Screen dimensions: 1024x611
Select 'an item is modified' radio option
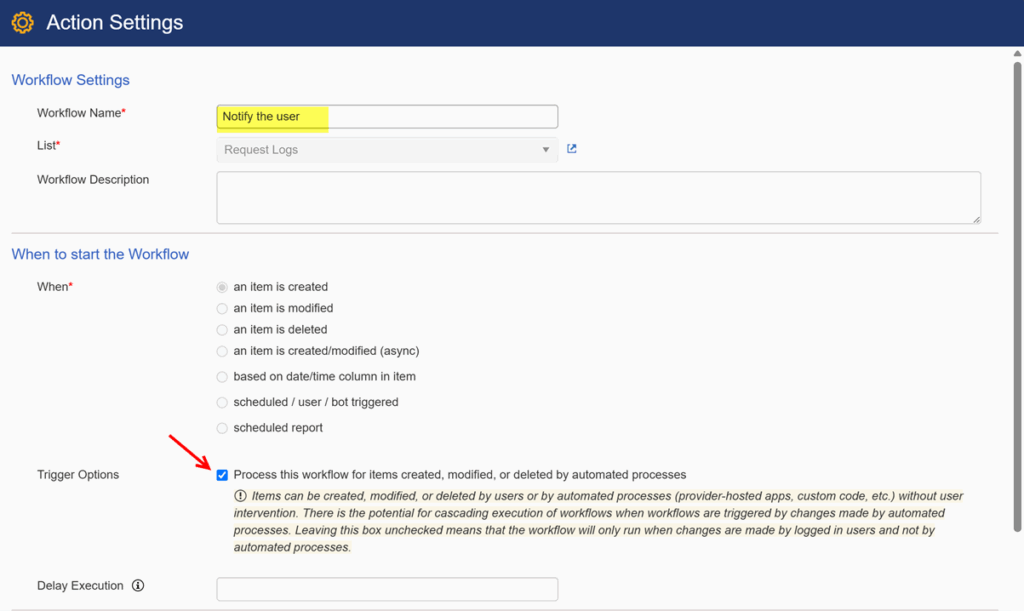pyautogui.click(x=222, y=309)
